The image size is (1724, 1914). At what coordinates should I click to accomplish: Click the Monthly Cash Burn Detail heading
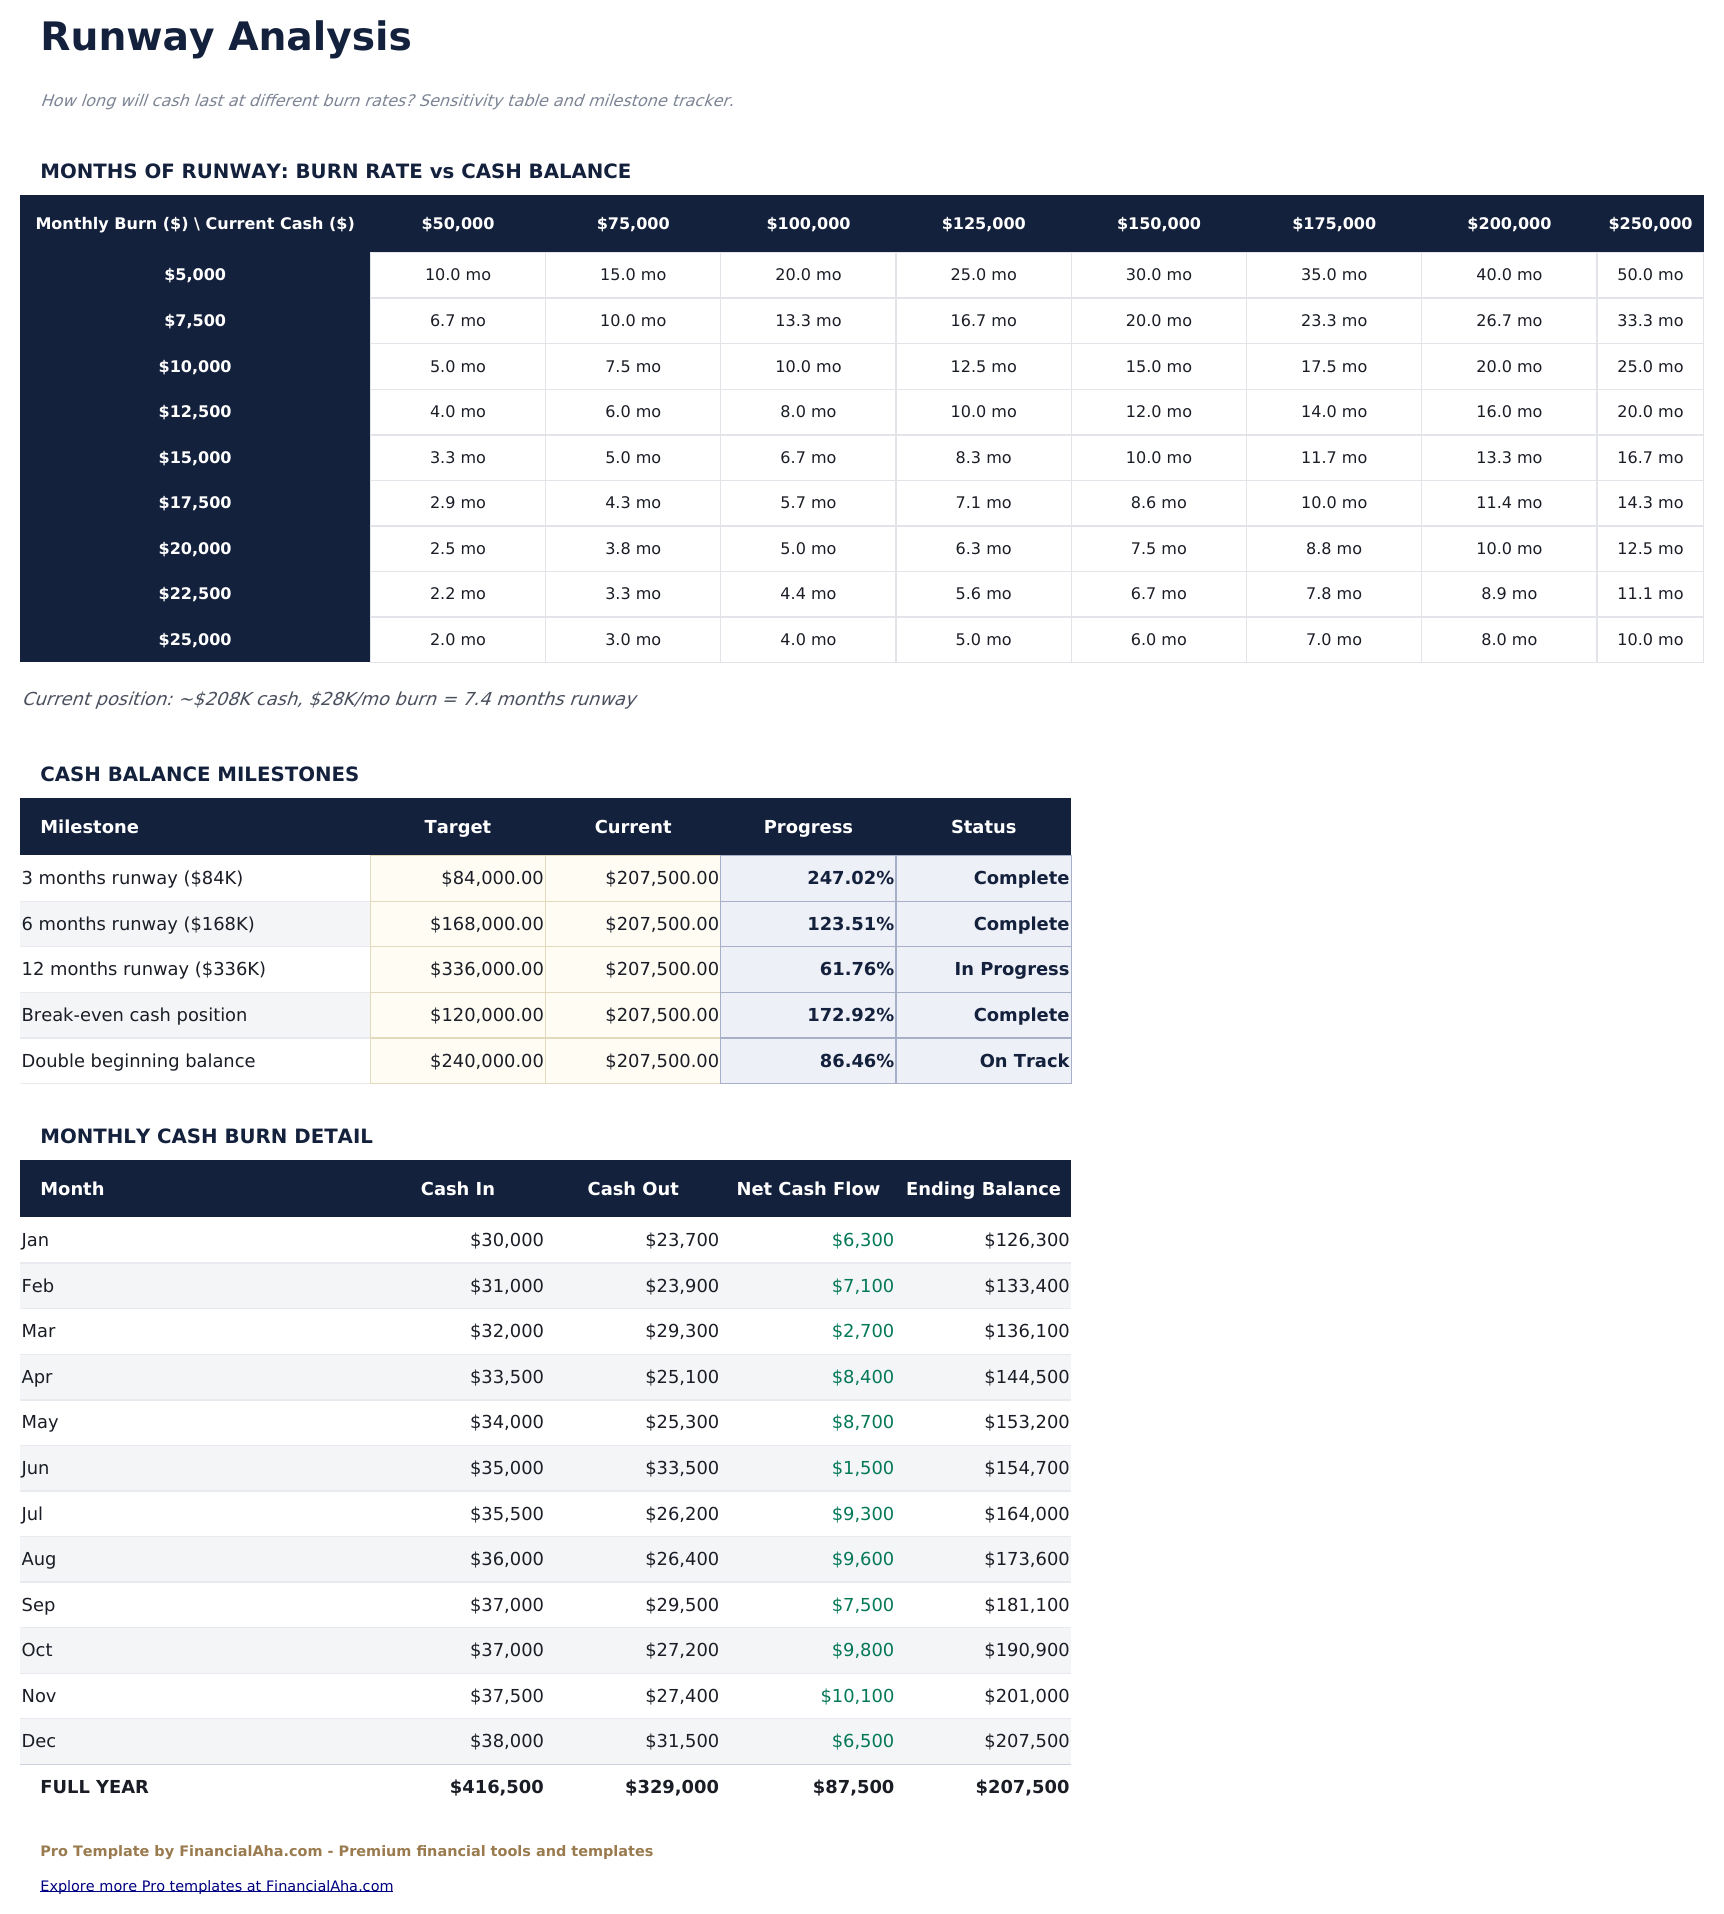pyautogui.click(x=206, y=1135)
